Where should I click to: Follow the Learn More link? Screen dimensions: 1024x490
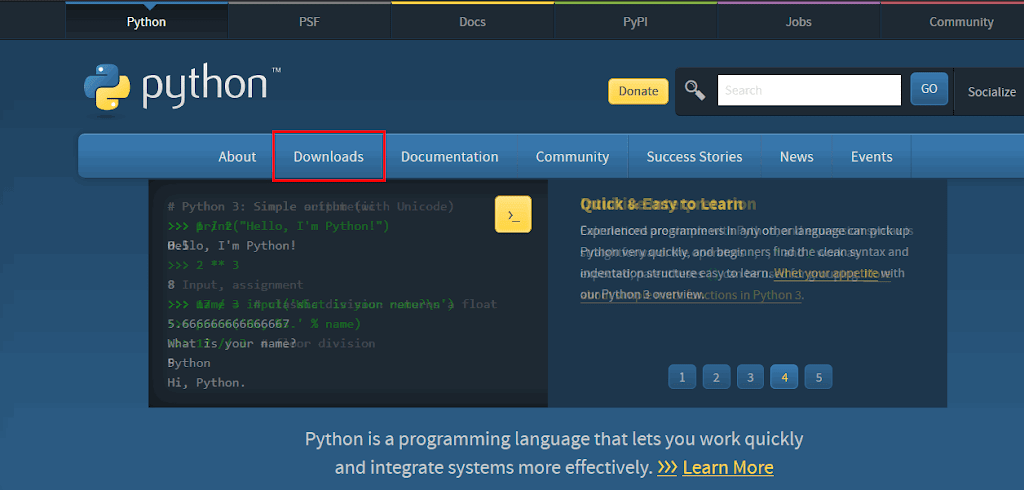point(728,468)
